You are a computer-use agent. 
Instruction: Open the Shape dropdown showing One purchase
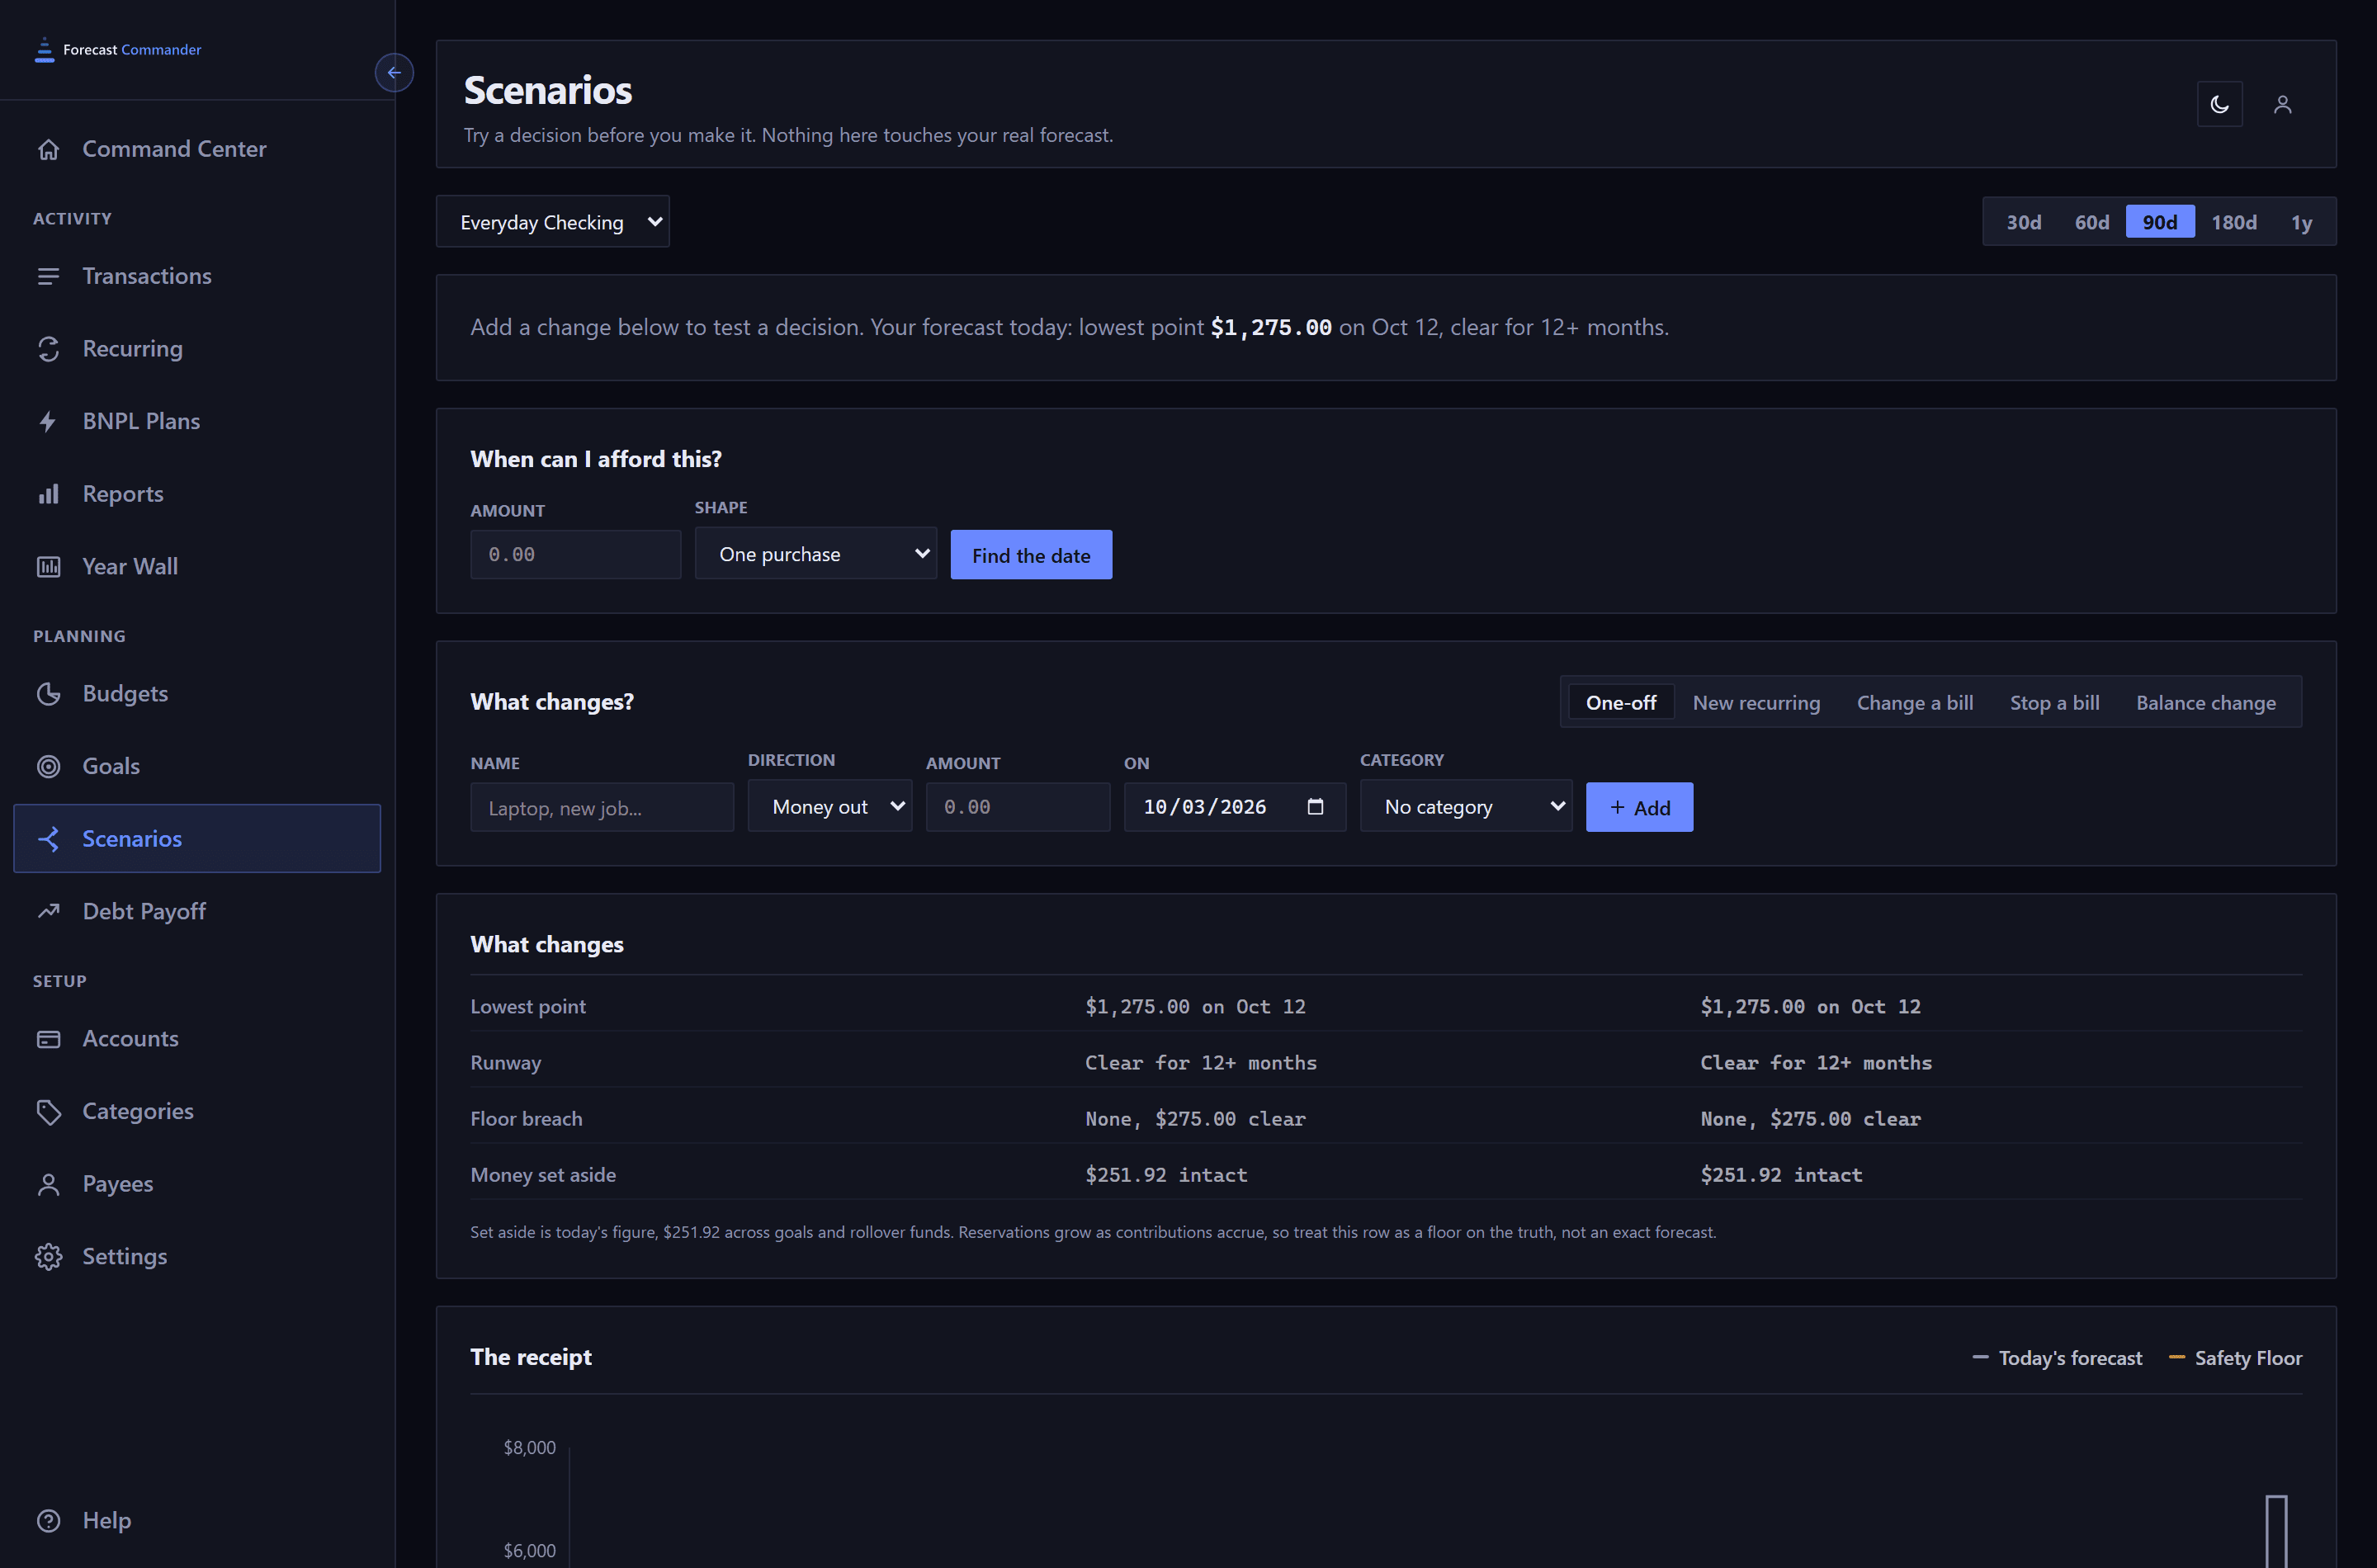pyautogui.click(x=815, y=553)
